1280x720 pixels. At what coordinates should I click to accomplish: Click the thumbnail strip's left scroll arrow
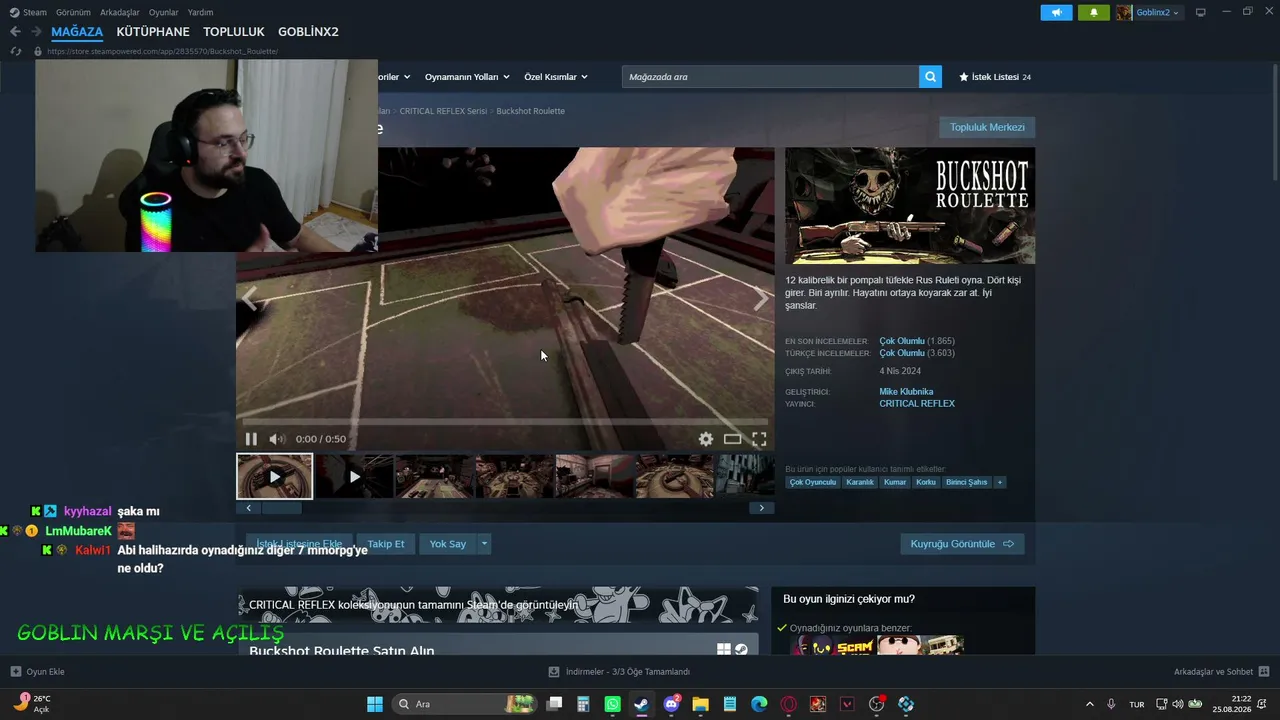tap(248, 508)
